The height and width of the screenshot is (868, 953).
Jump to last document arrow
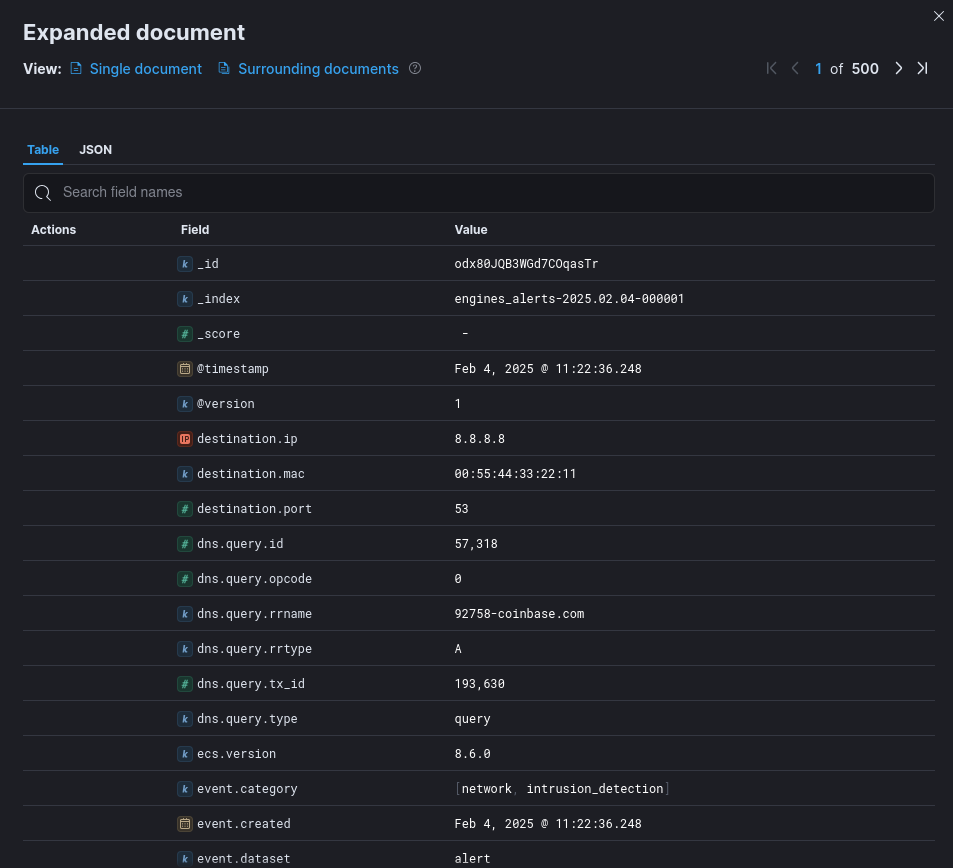tap(923, 69)
